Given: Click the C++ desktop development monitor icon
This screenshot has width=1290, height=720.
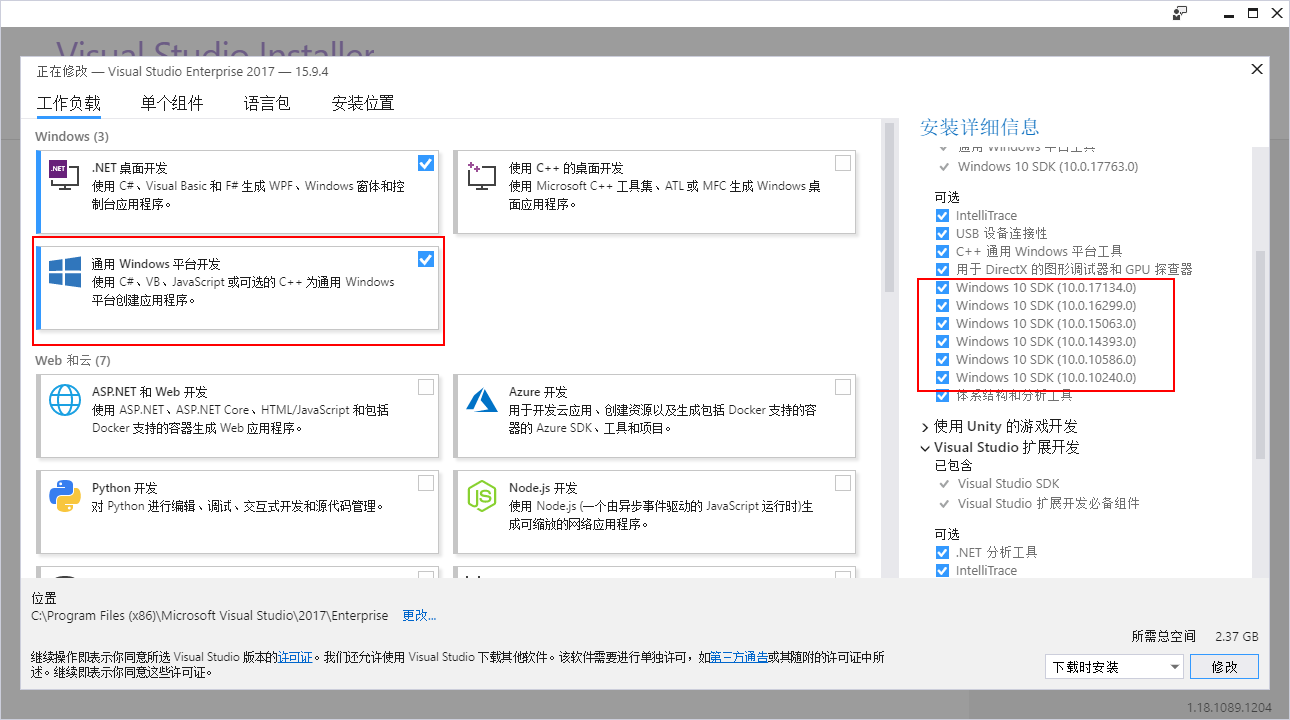Looking at the screenshot, I should tap(481, 176).
